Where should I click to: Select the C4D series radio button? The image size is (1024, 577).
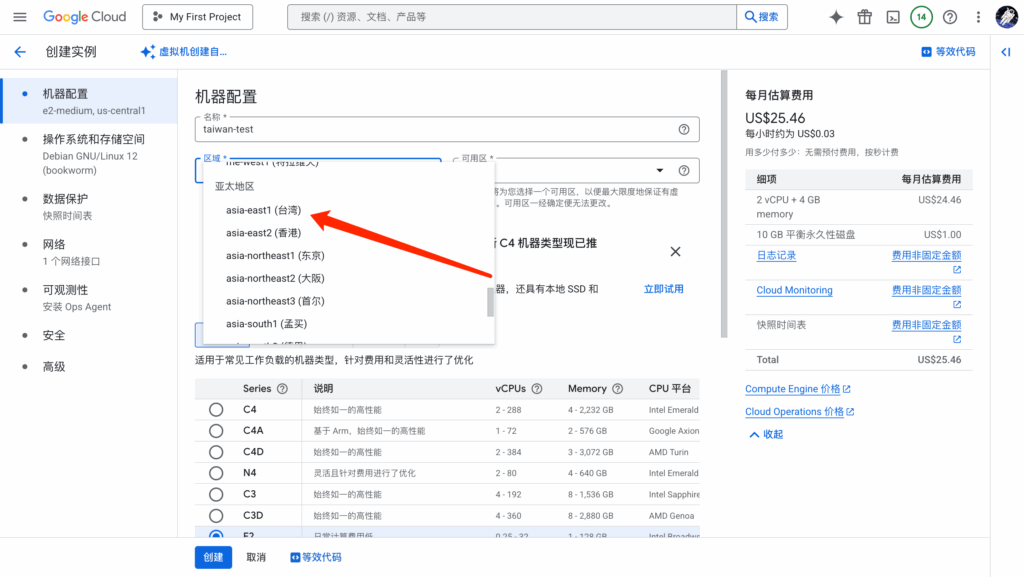pos(216,452)
